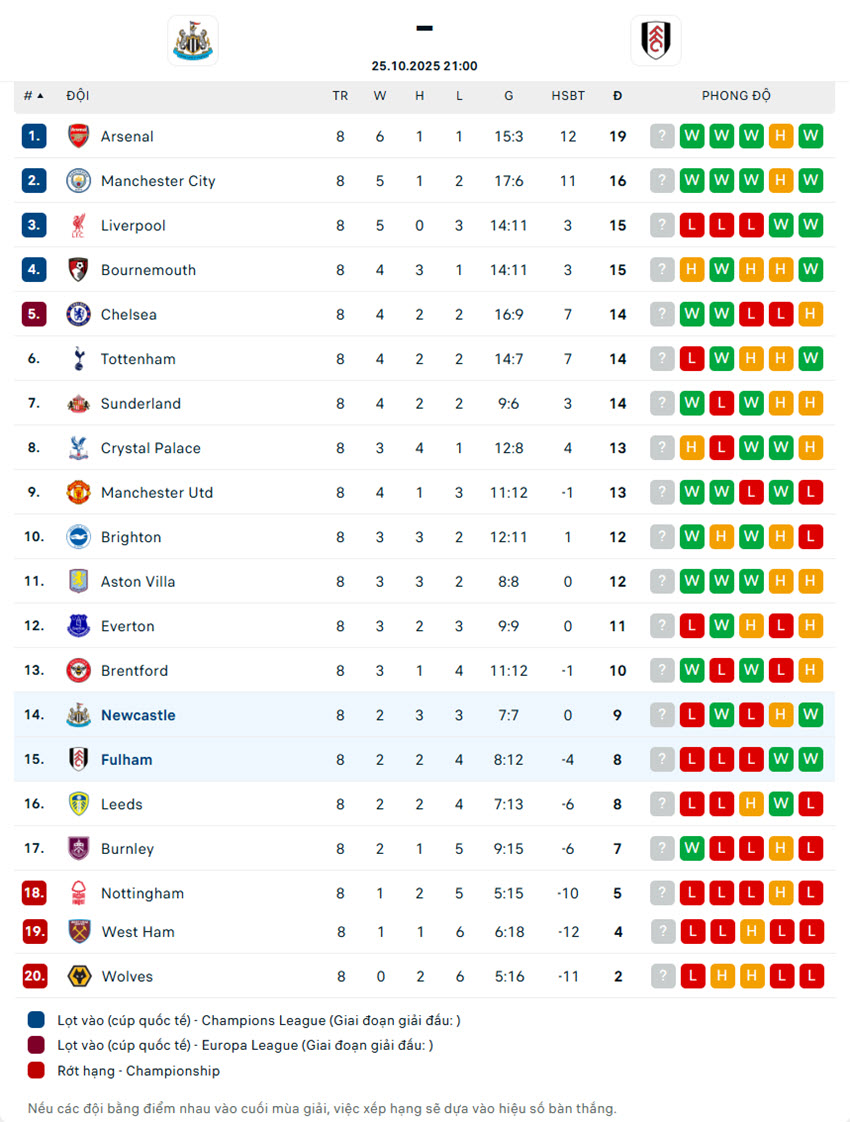Open the Arsenal club crest icon
850x1122 pixels.
[x=78, y=137]
